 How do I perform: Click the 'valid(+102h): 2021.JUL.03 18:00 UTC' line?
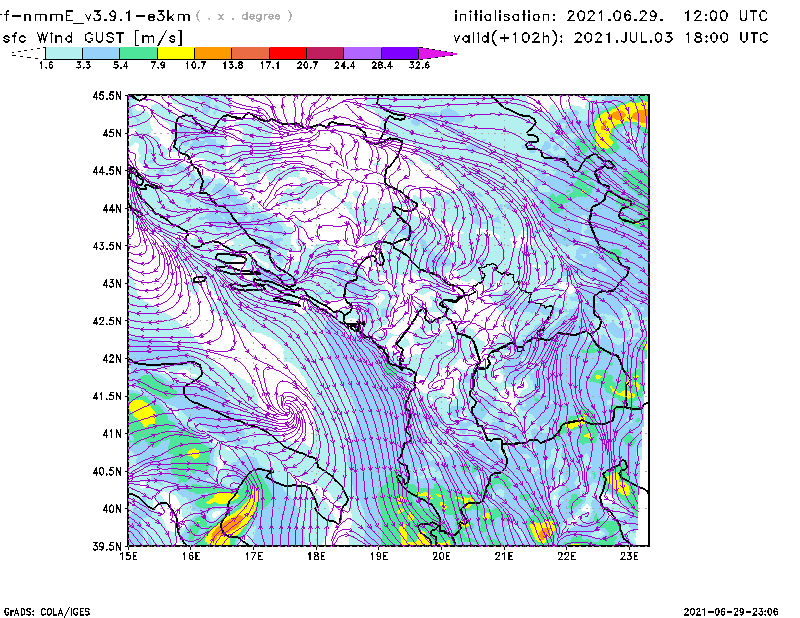(611, 38)
